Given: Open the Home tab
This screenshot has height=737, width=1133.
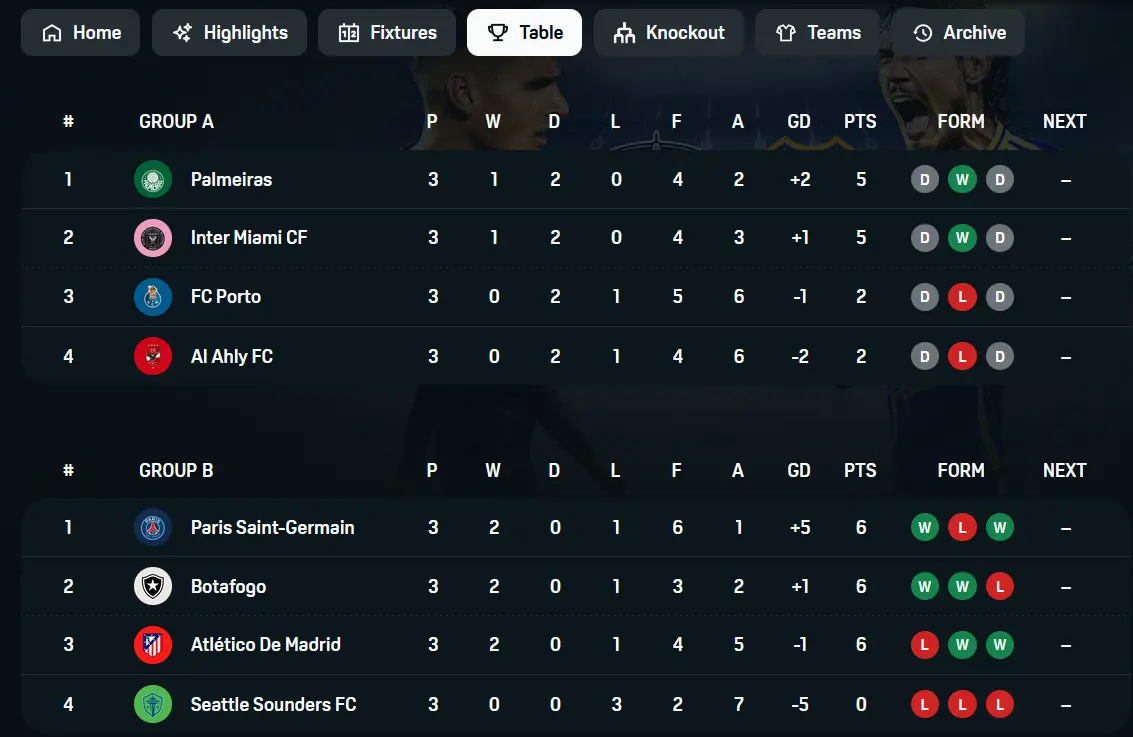Looking at the screenshot, I should 80,33.
